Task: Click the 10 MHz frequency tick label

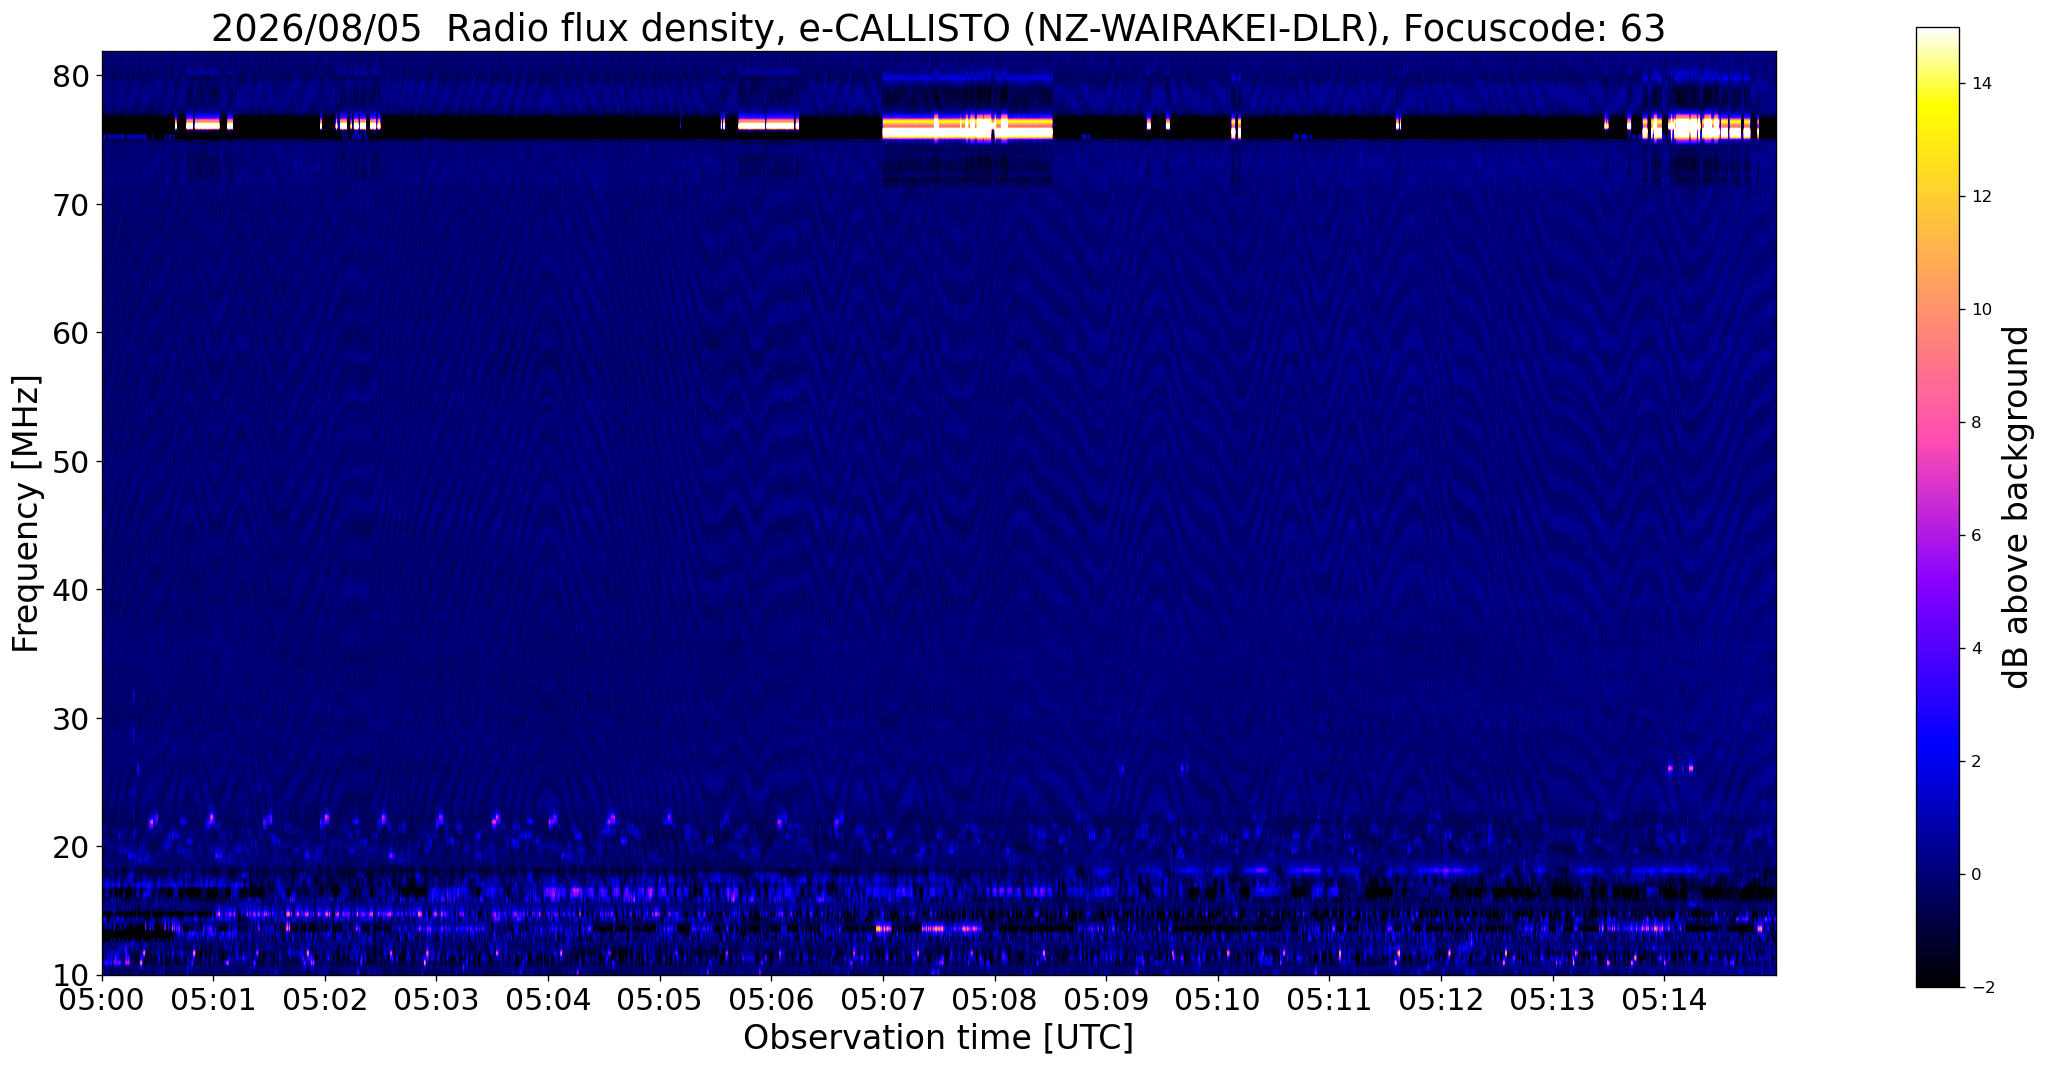Action: tap(72, 975)
